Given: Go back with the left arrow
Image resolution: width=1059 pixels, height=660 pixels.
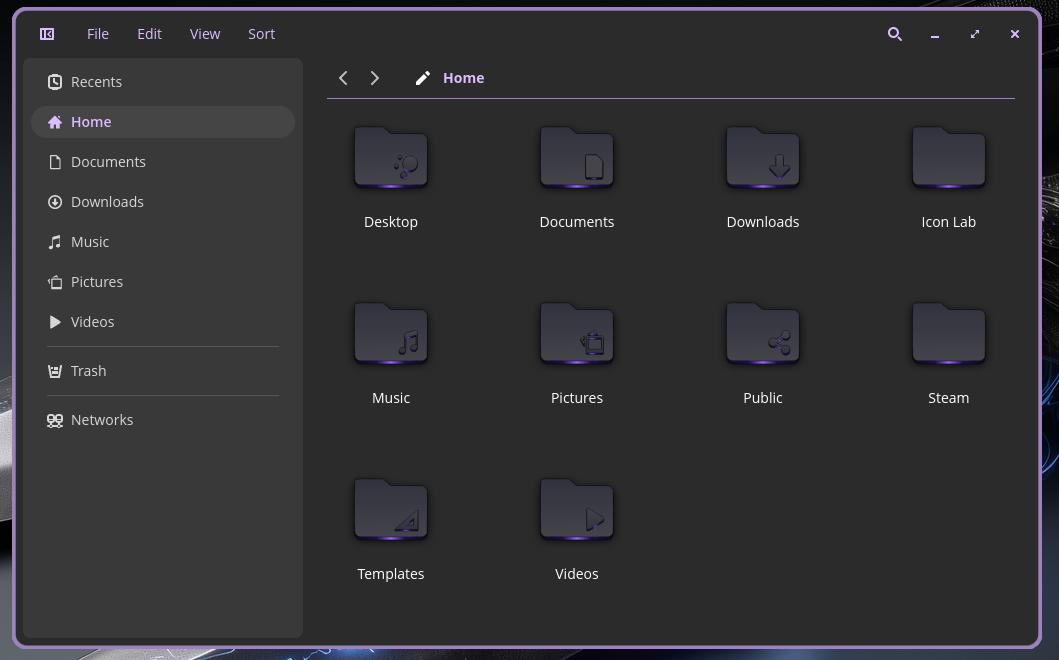Looking at the screenshot, I should click(343, 78).
